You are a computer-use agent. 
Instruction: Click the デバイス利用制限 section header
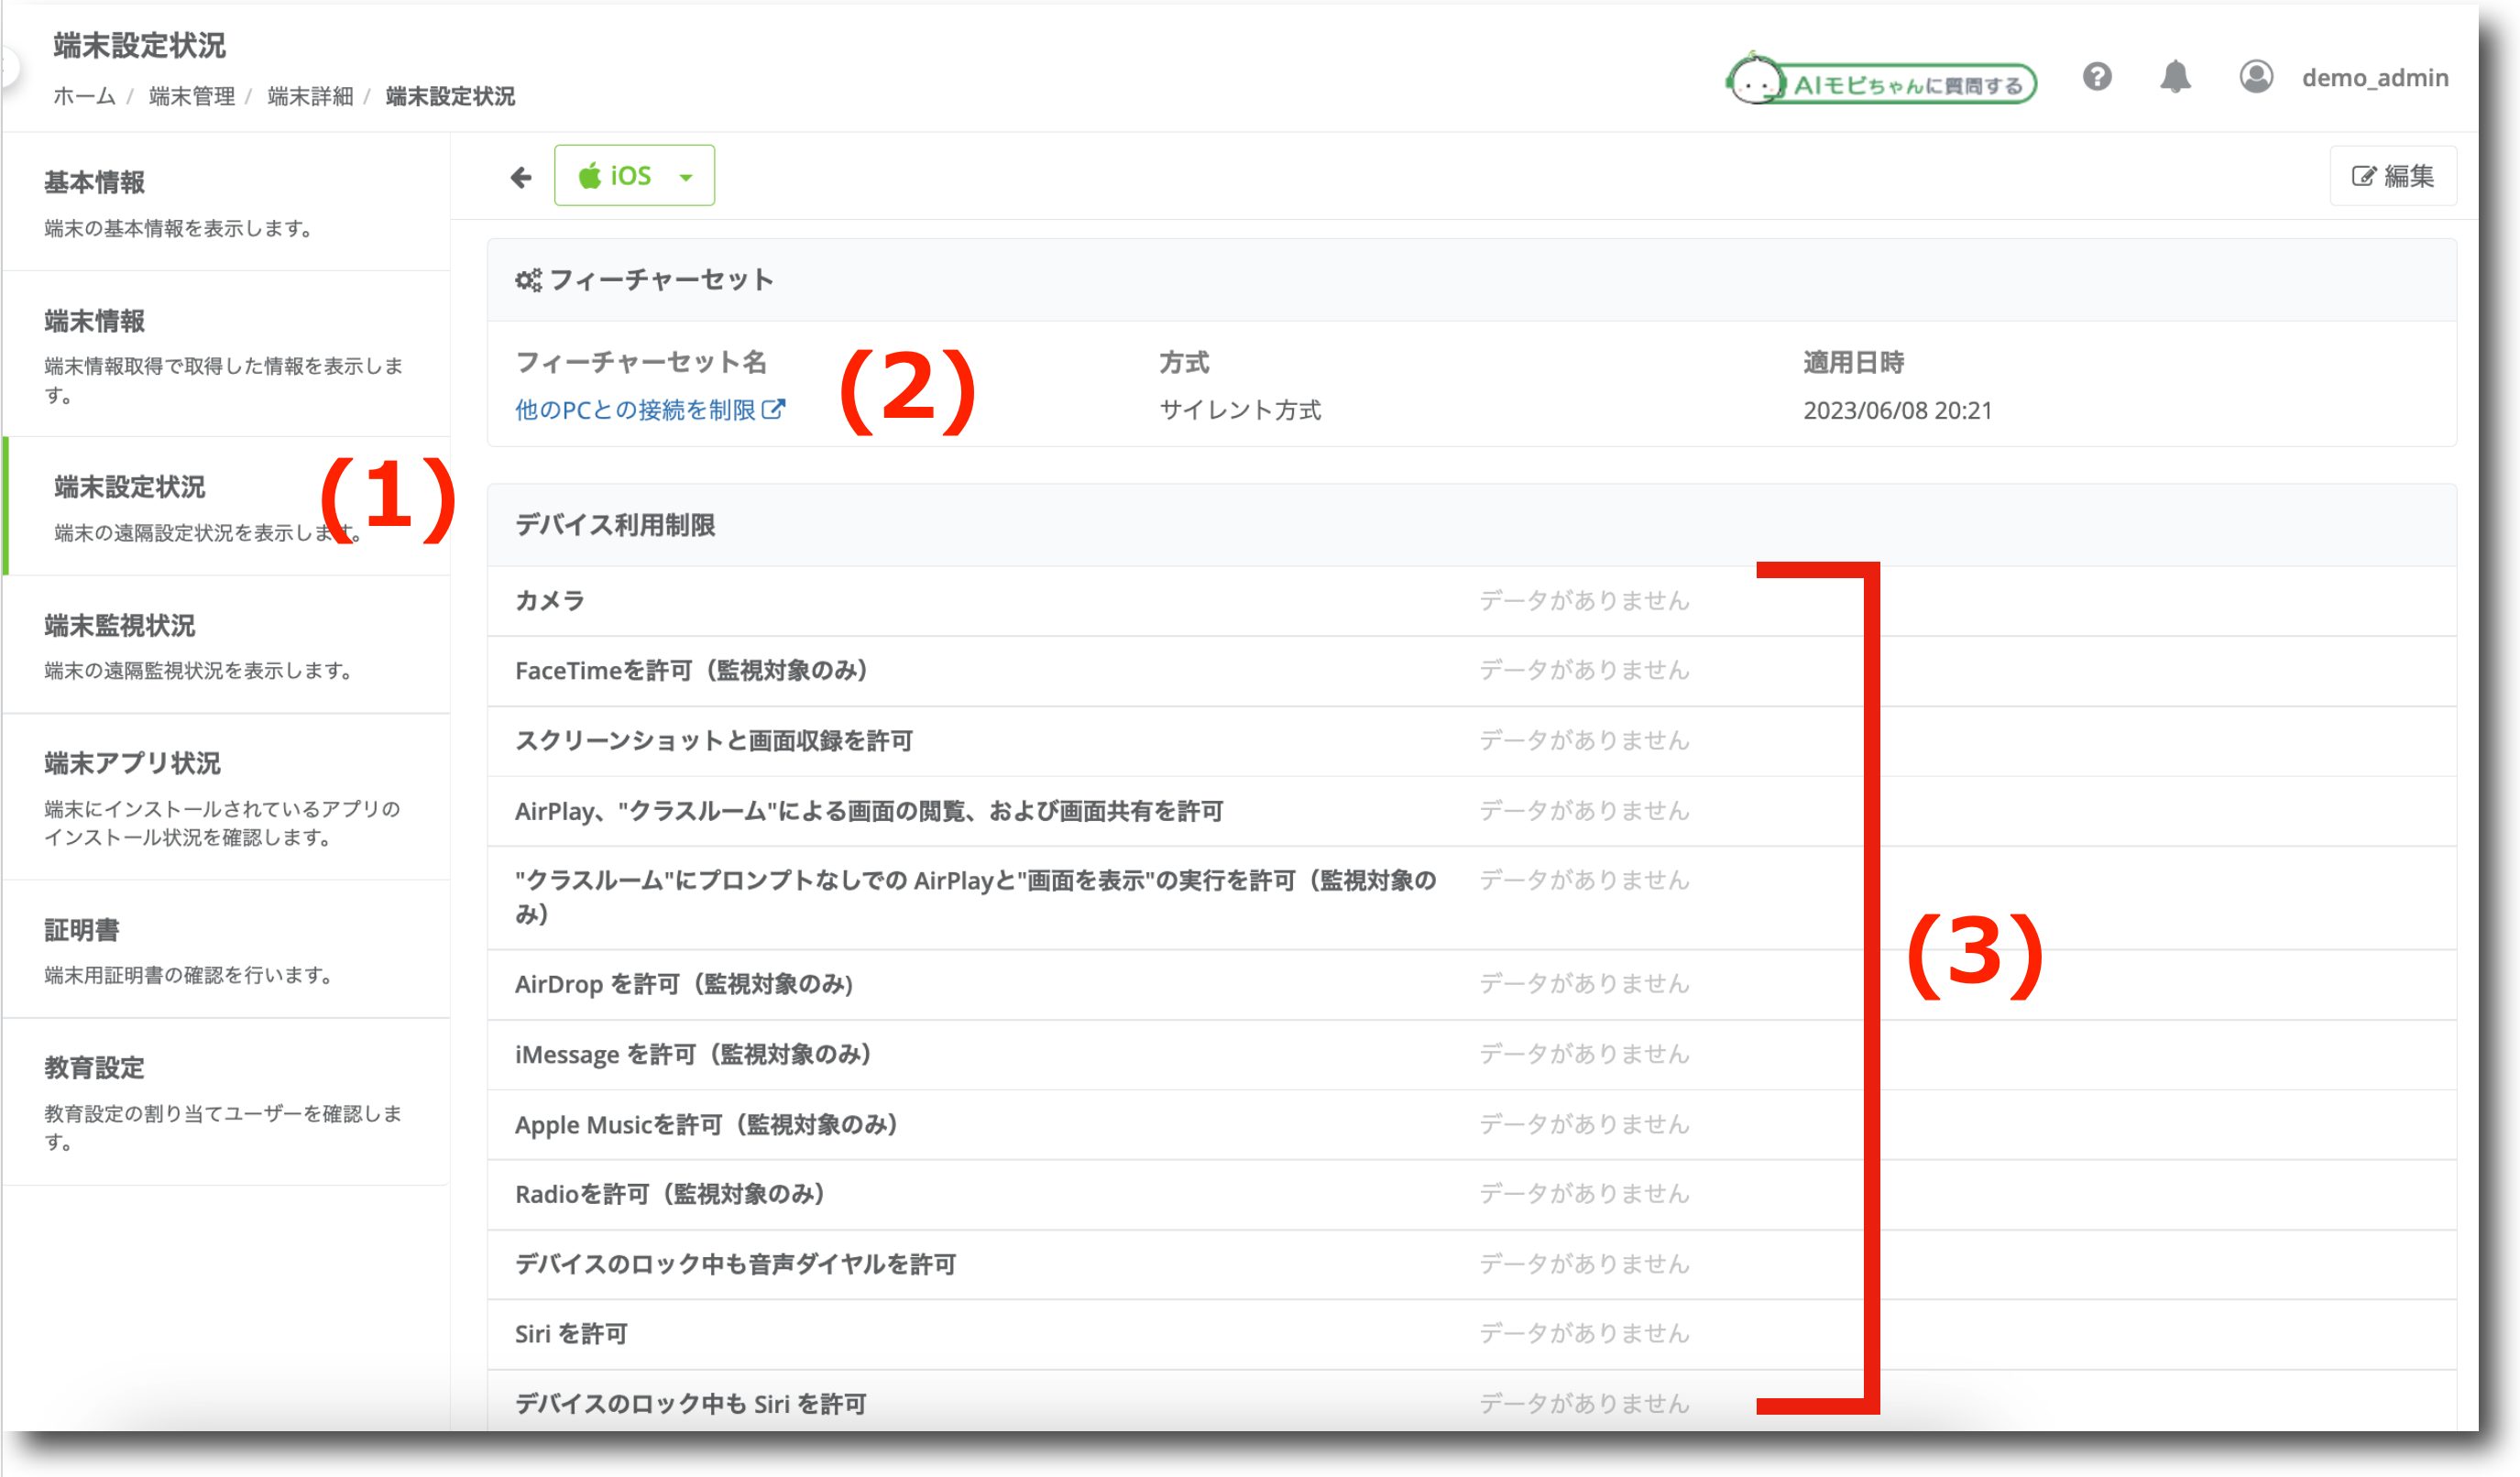pos(1471,525)
